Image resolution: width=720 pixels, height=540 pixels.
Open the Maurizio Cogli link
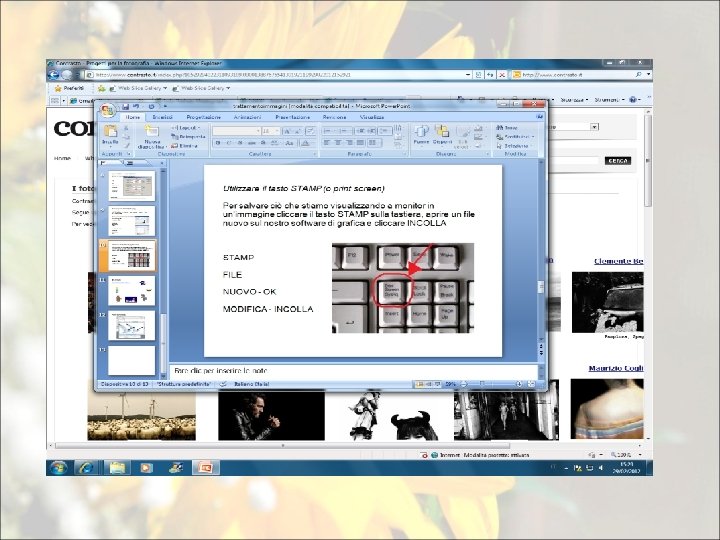616,368
